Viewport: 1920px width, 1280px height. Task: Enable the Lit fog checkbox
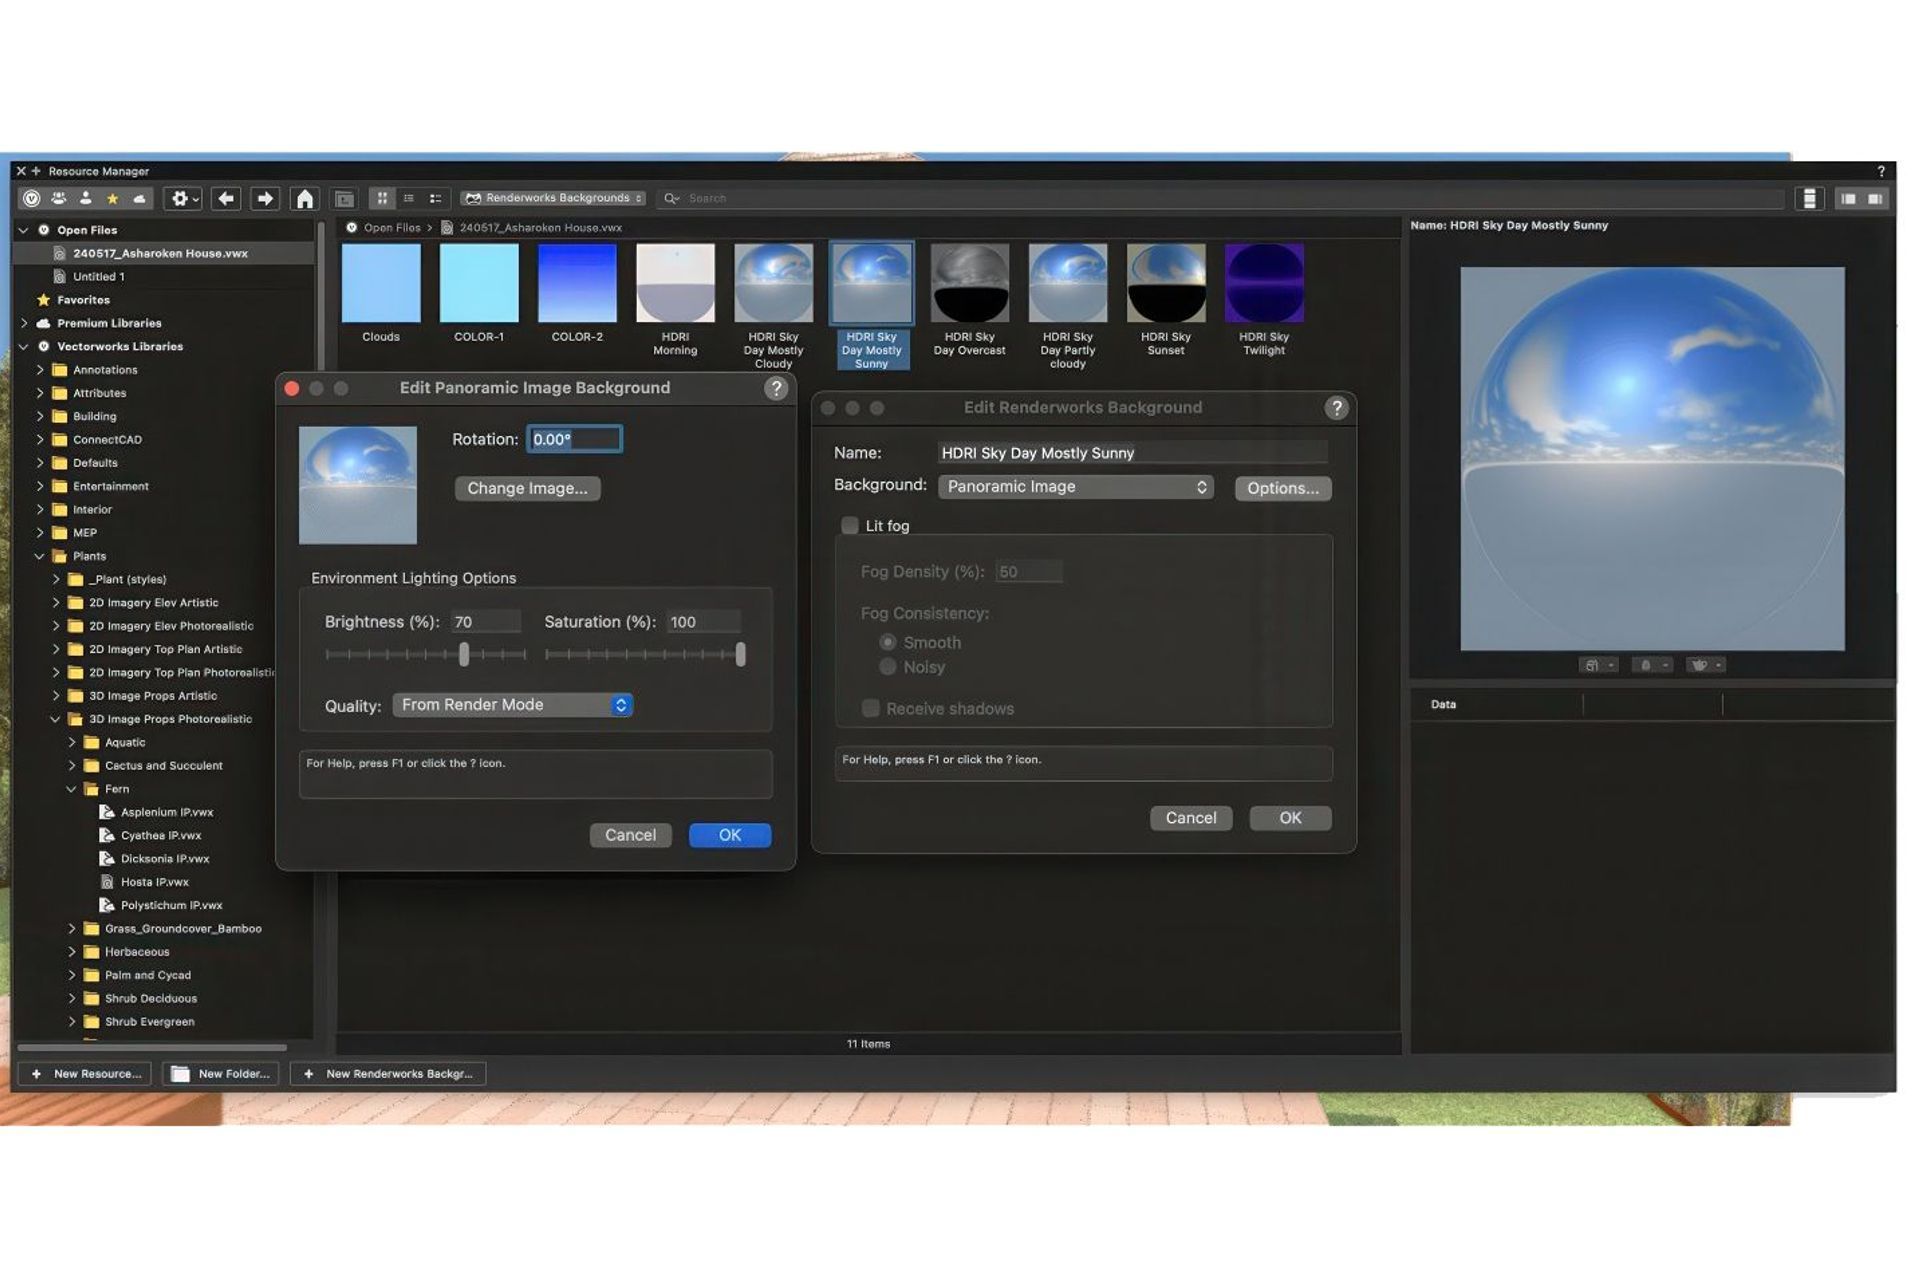[x=850, y=525]
